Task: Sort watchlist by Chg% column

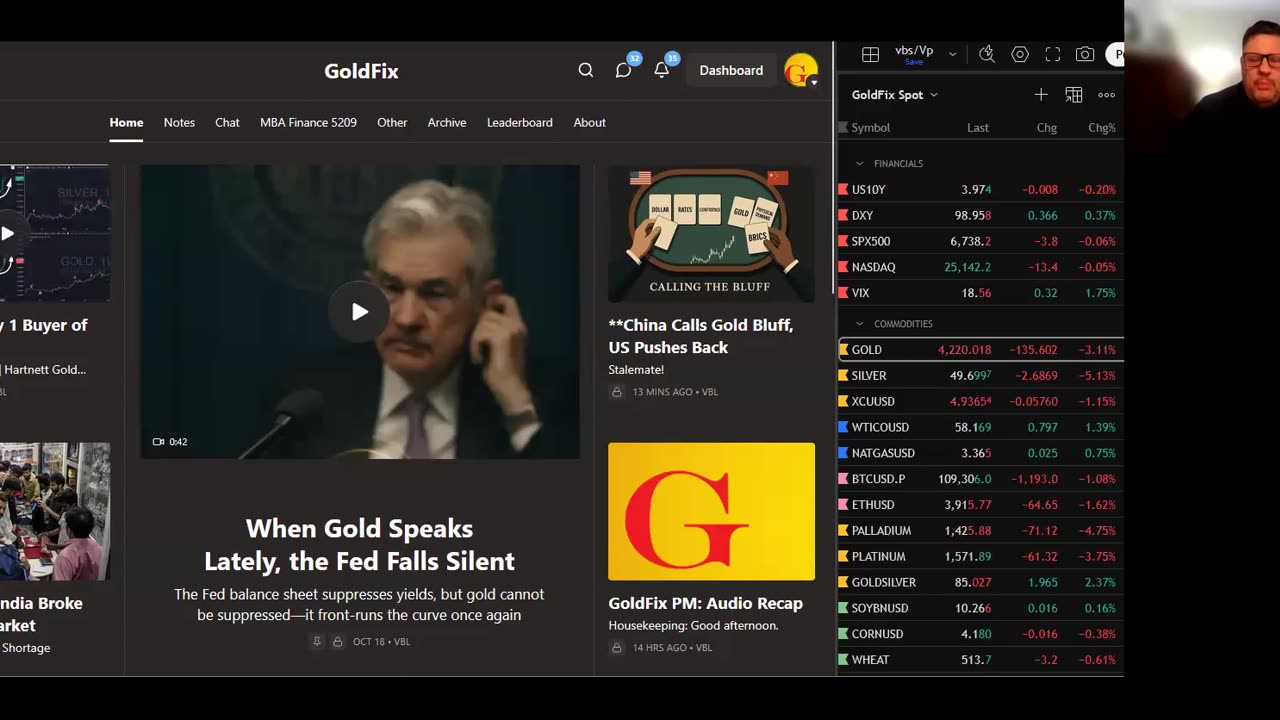Action: (x=1102, y=128)
